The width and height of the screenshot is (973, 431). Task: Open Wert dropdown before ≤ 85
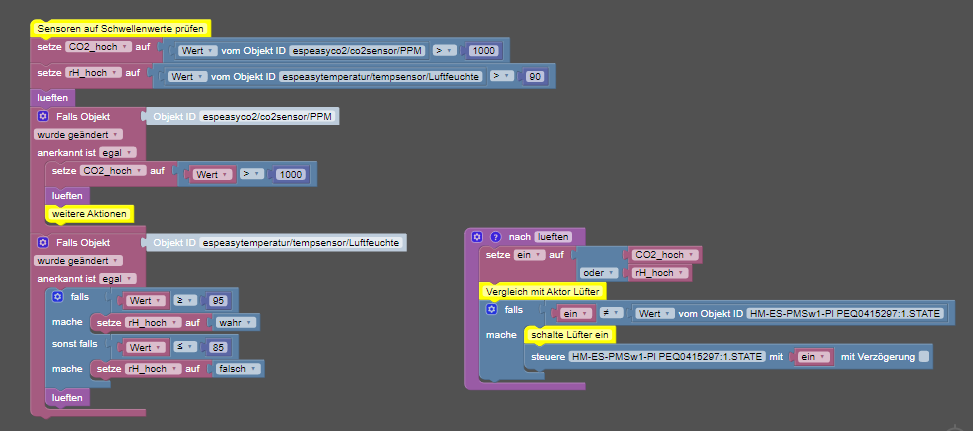(147, 347)
